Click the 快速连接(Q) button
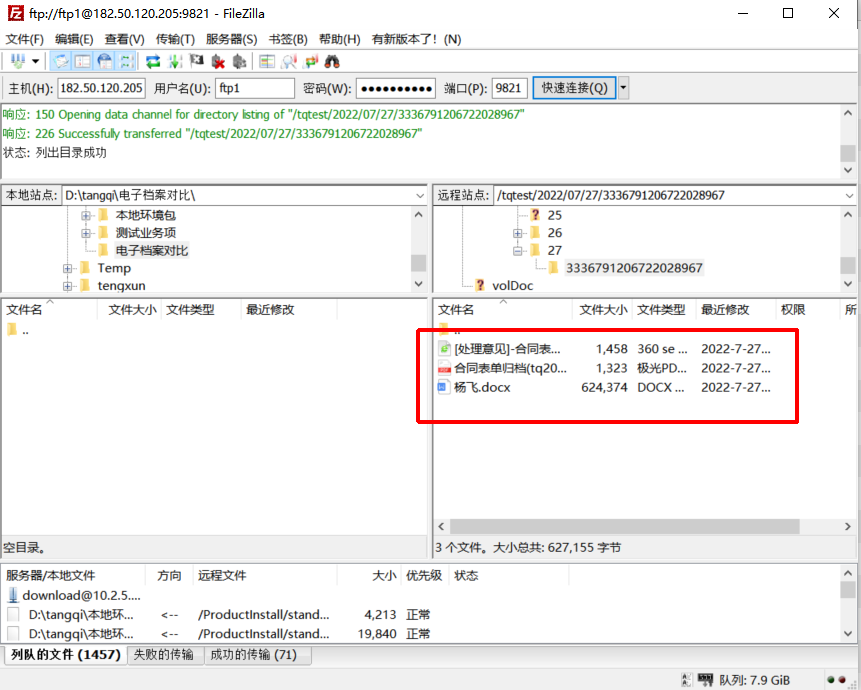Viewport: 861px width, 690px height. pos(574,88)
